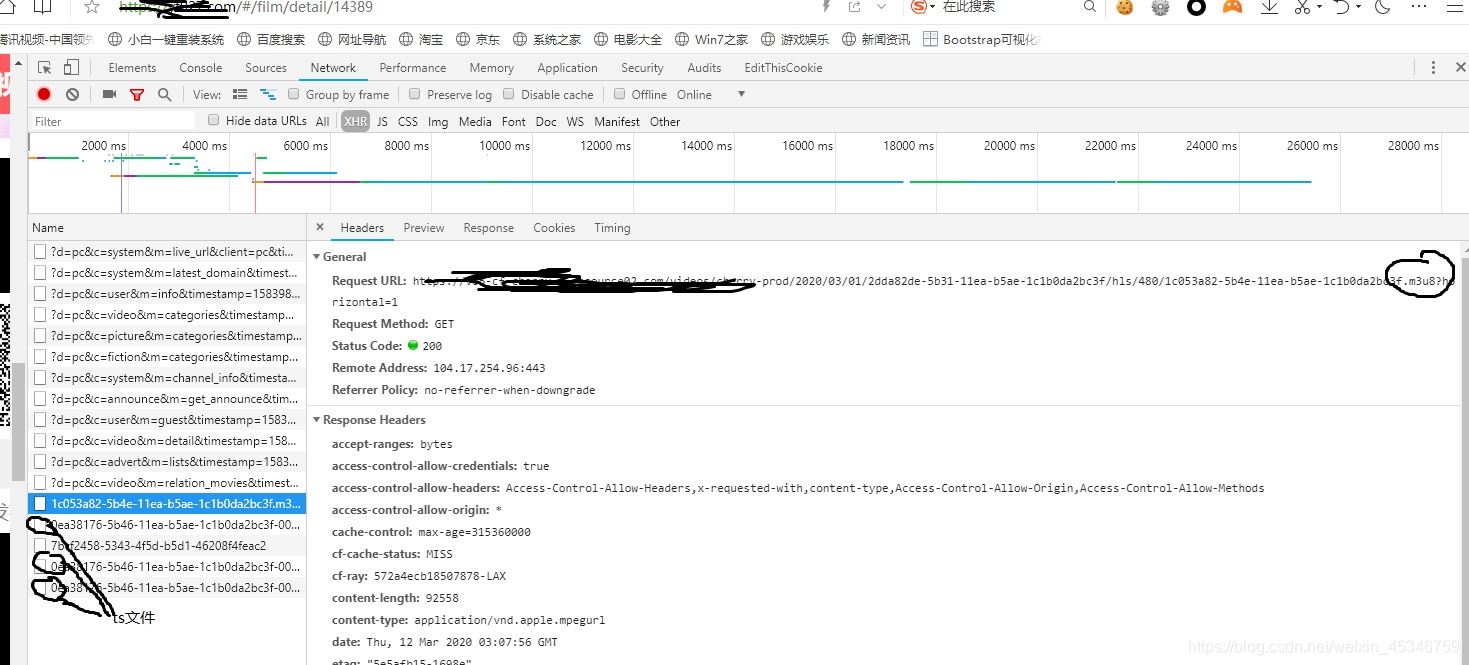Filter requests by Media type
The height and width of the screenshot is (665, 1469).
(x=474, y=121)
